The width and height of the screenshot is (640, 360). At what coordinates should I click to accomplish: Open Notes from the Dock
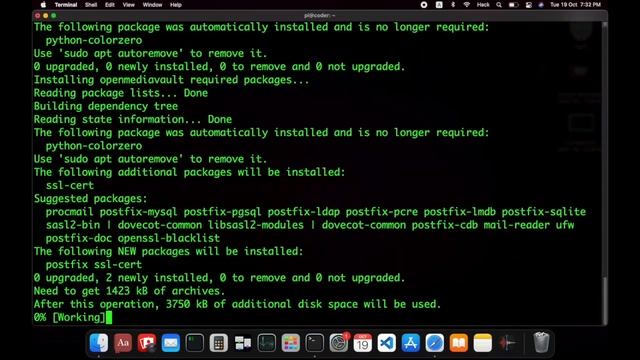tap(483, 343)
